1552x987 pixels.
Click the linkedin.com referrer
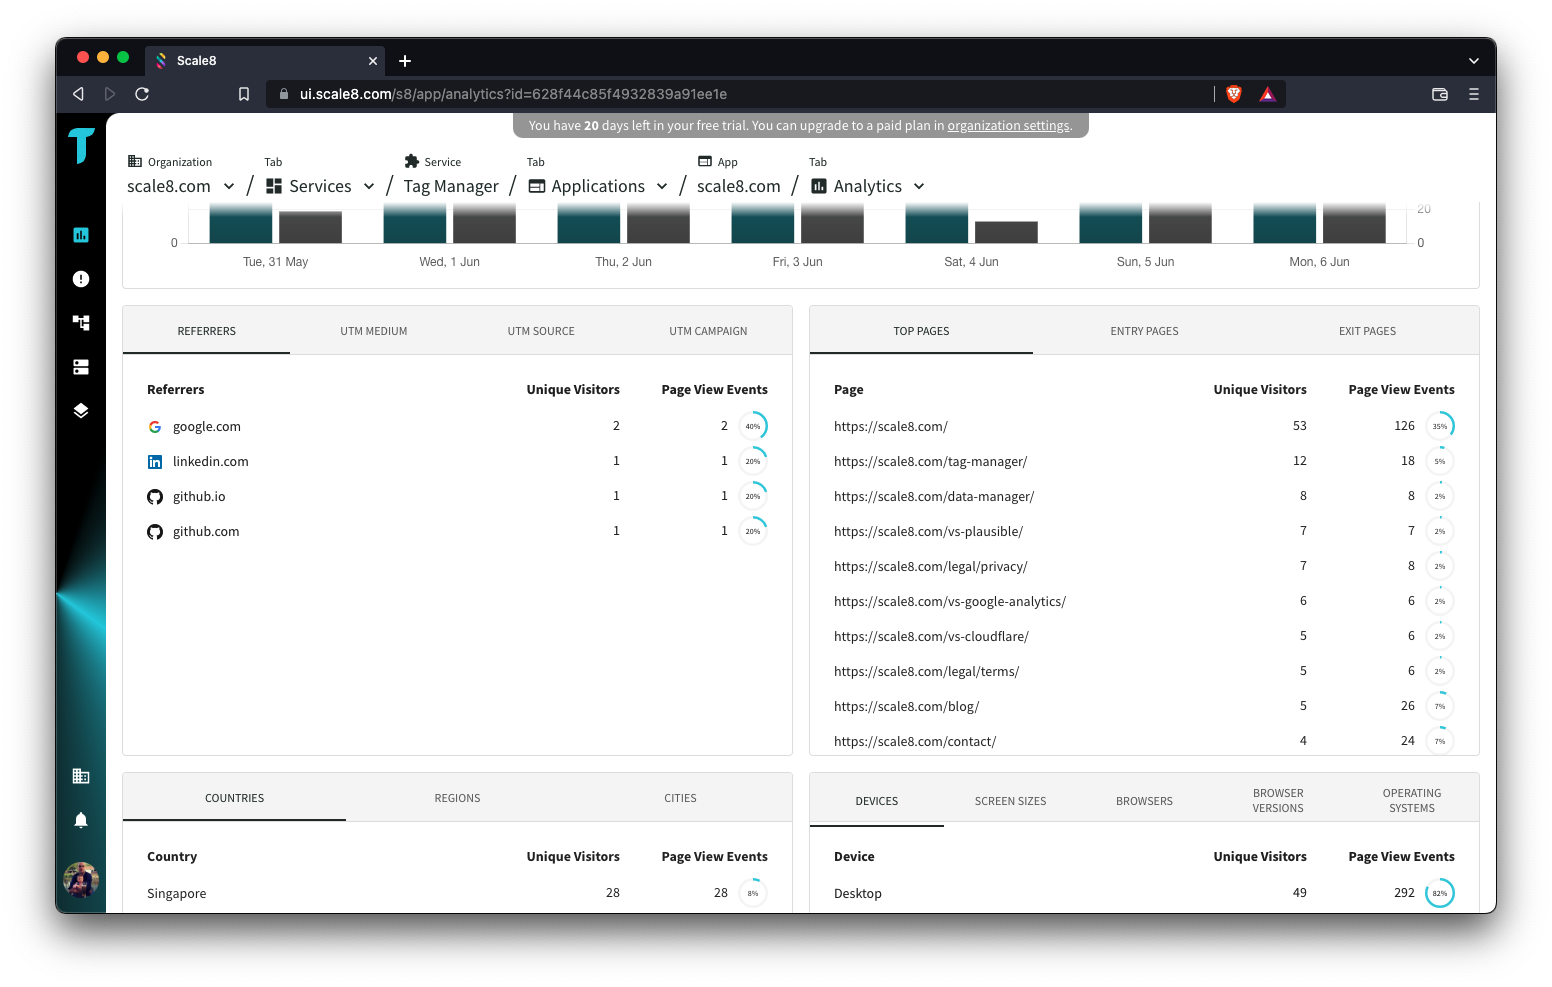point(211,462)
